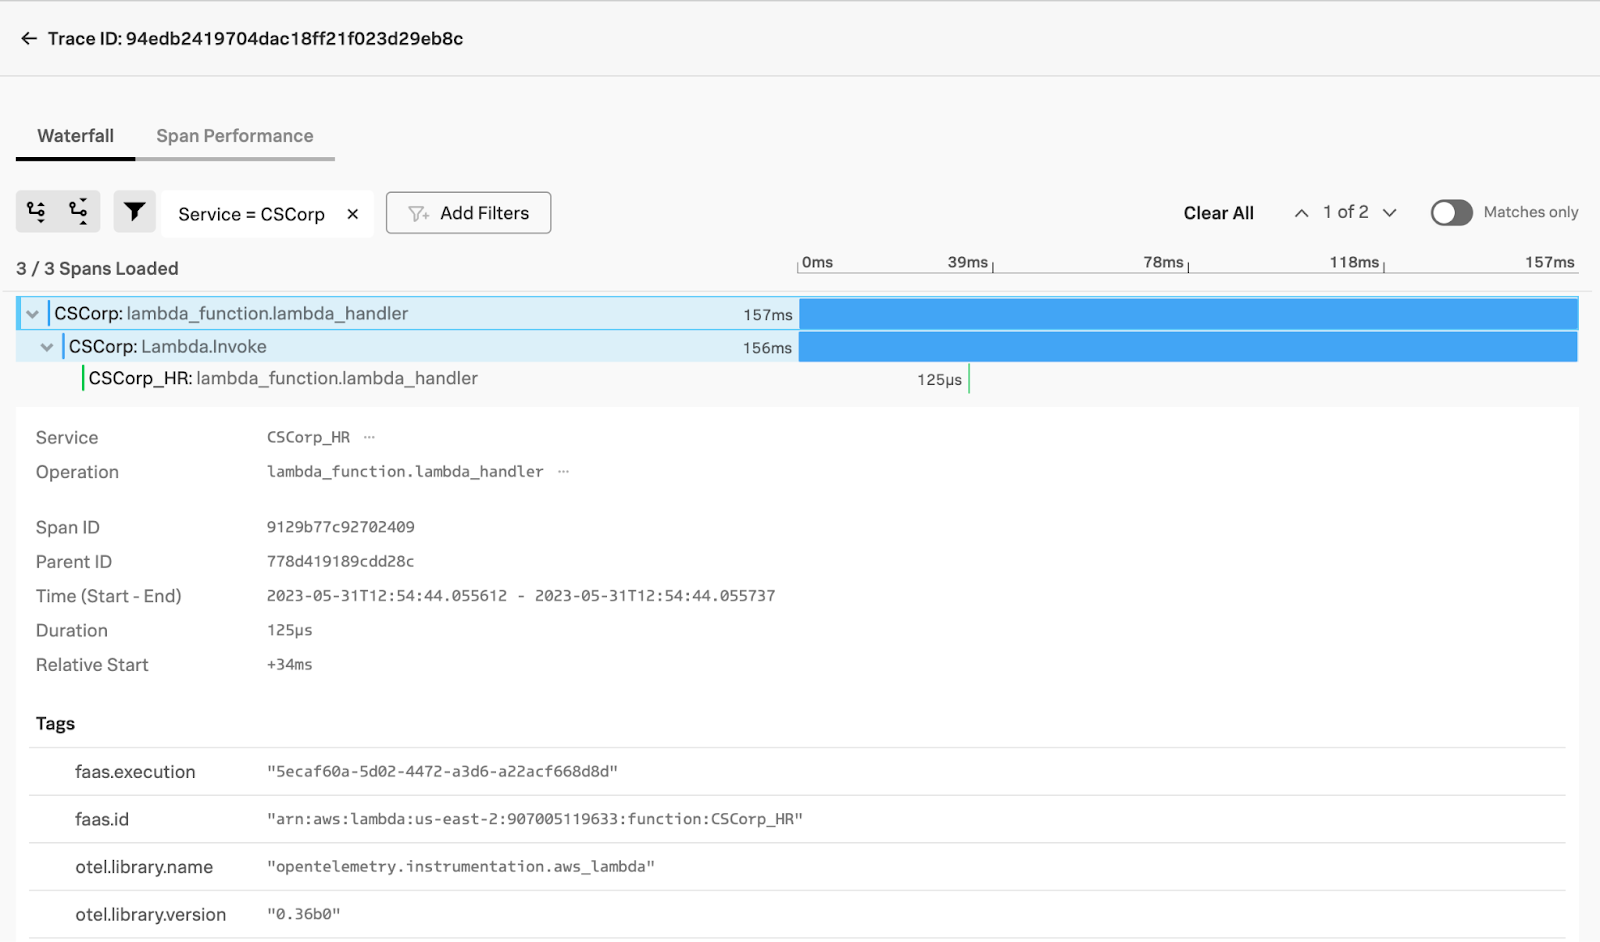Collapse the CSCorp lambda_function.lambda_handler root span
This screenshot has width=1600, height=942.
32,314
